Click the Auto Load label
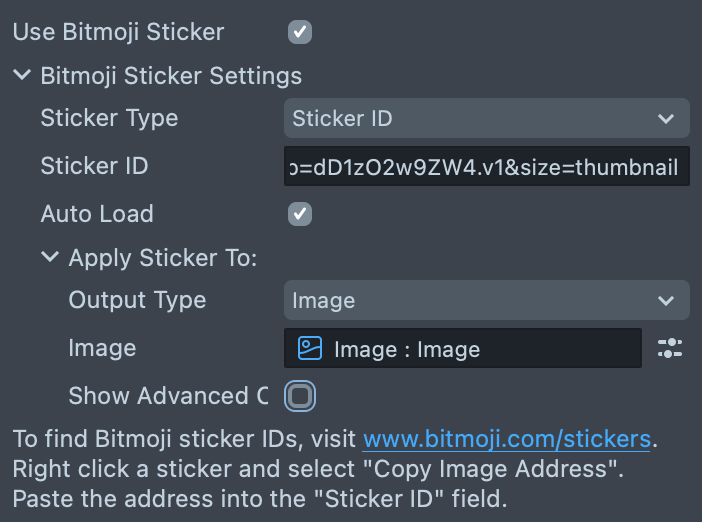The width and height of the screenshot is (702, 522). click(97, 214)
